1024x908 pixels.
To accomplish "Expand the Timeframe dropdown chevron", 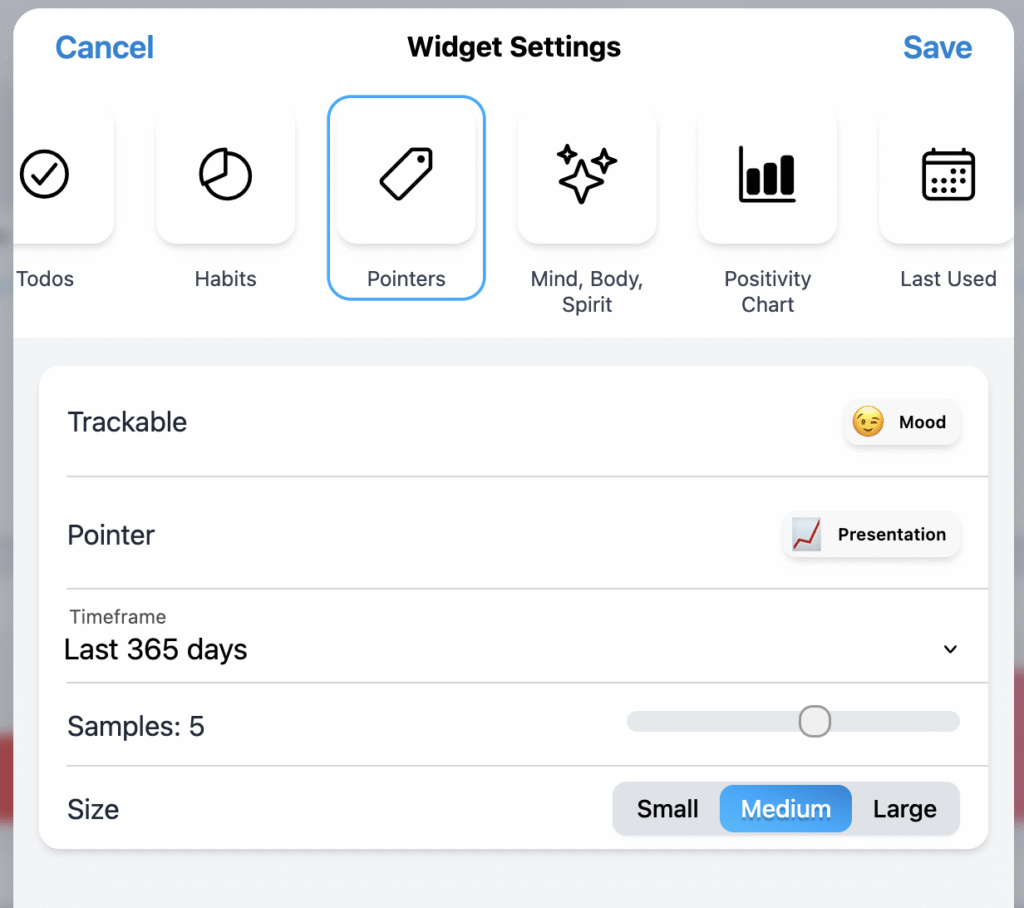I will coord(950,649).
